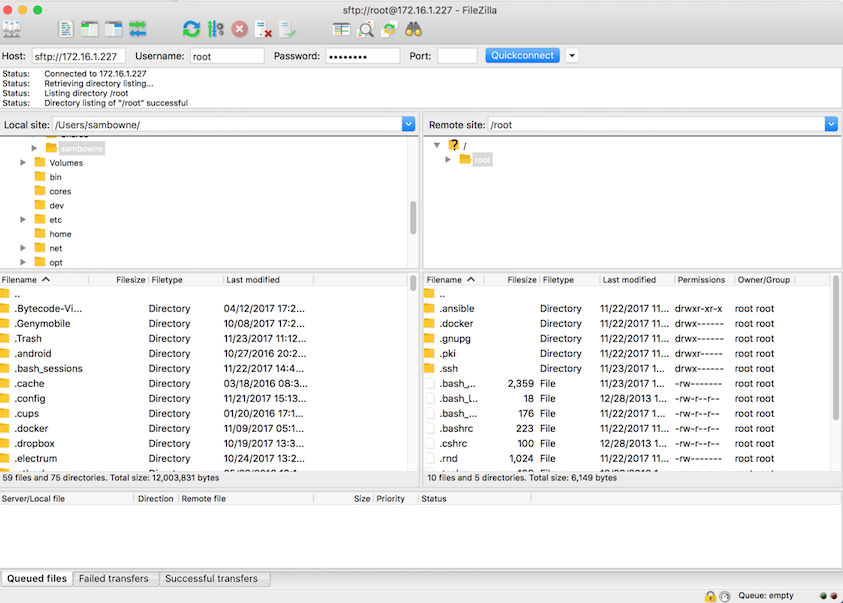Viewport: 843px width, 603px height.
Task: Collapse the remote root slash node
Action: (x=437, y=145)
